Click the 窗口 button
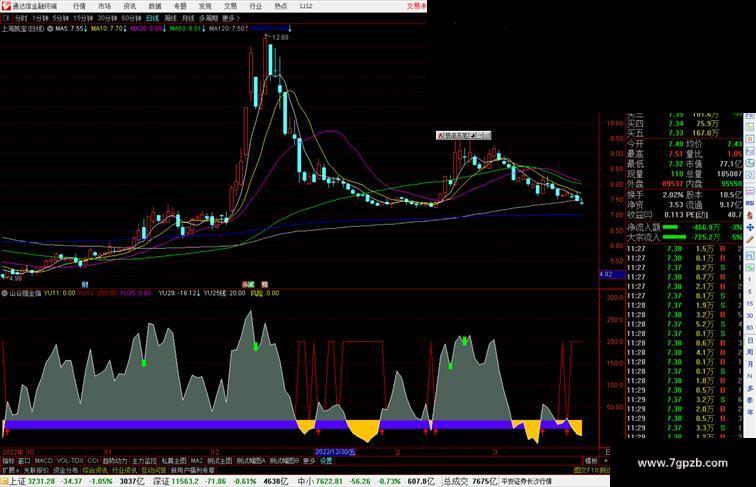Viewport: 756px width, 487px height. point(24,461)
